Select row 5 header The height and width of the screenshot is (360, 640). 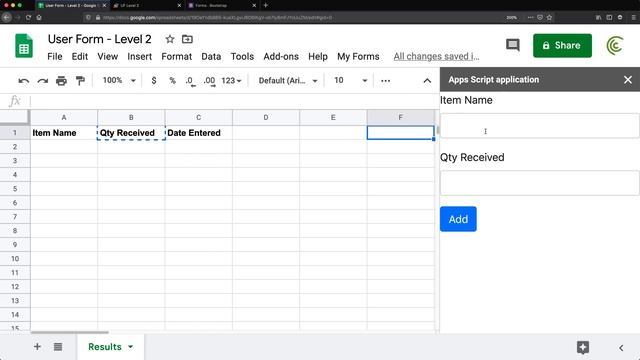[x=15, y=189]
